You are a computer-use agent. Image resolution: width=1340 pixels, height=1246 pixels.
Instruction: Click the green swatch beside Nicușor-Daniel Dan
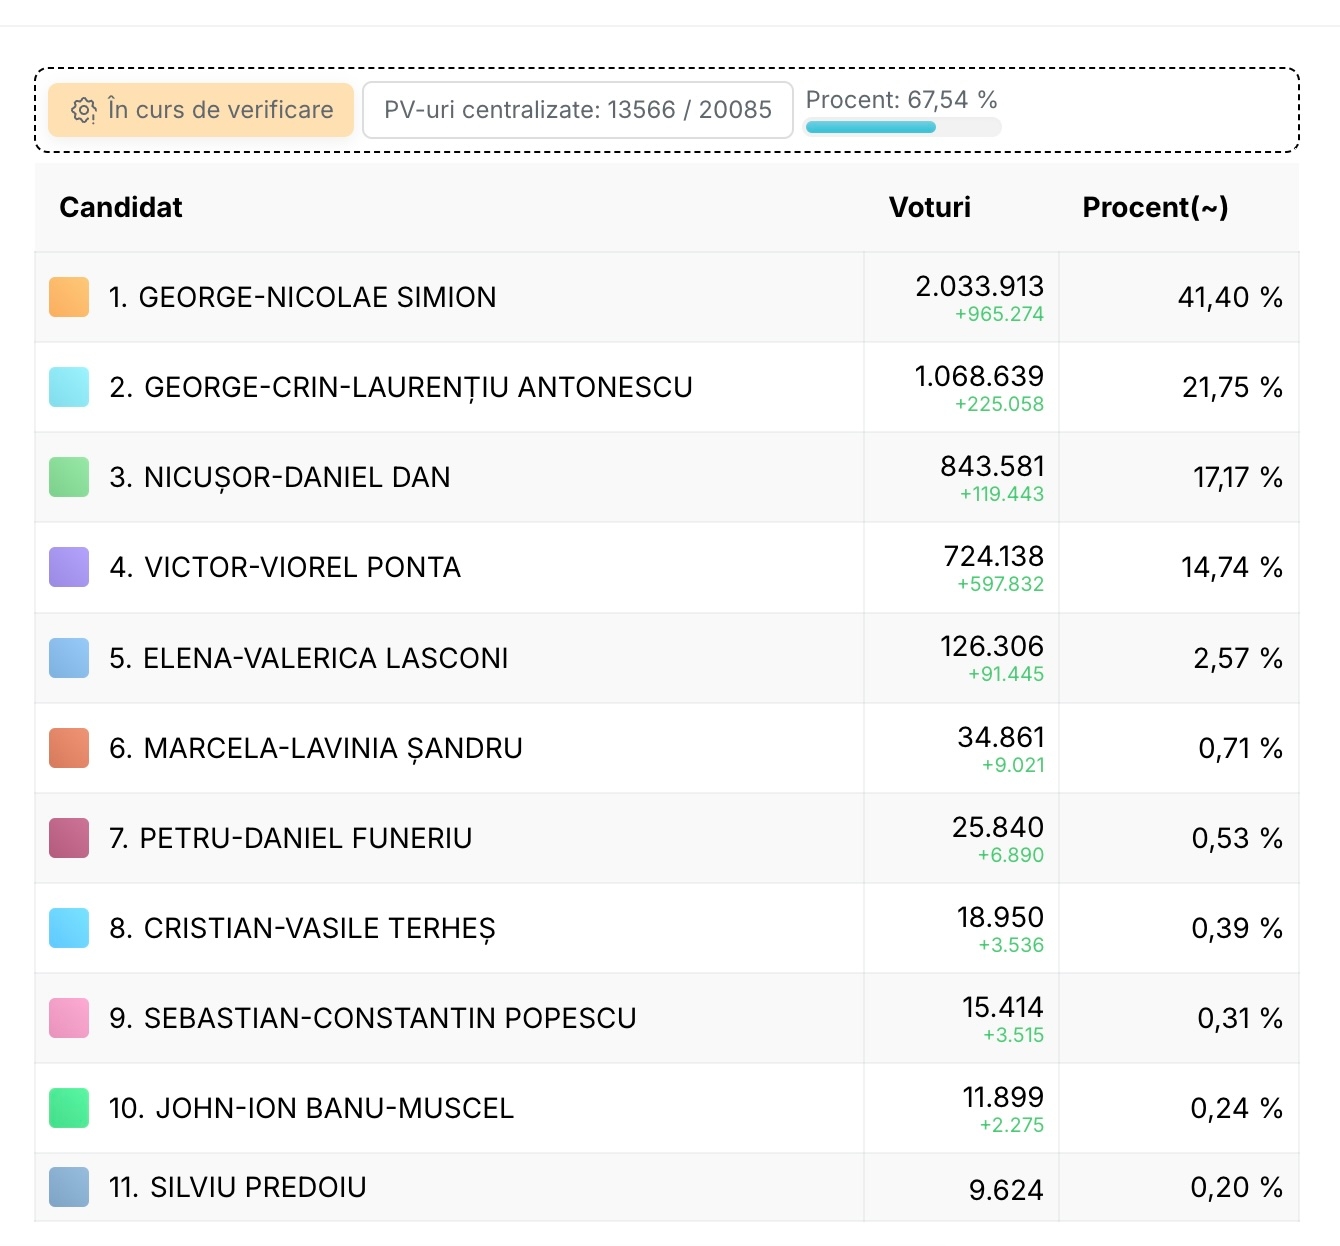tap(69, 477)
